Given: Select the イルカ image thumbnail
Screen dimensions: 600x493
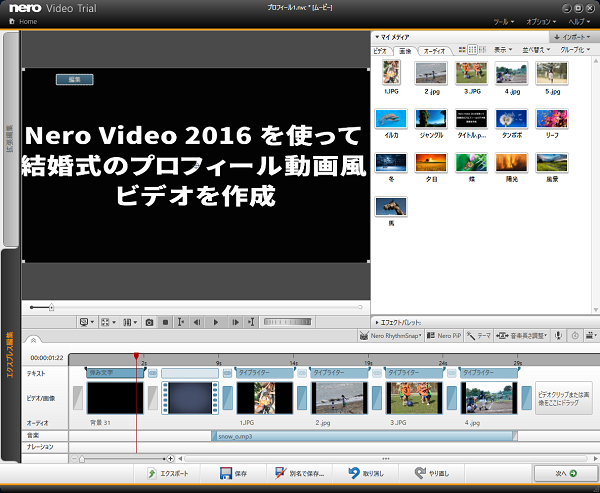Looking at the screenshot, I should tap(391, 119).
